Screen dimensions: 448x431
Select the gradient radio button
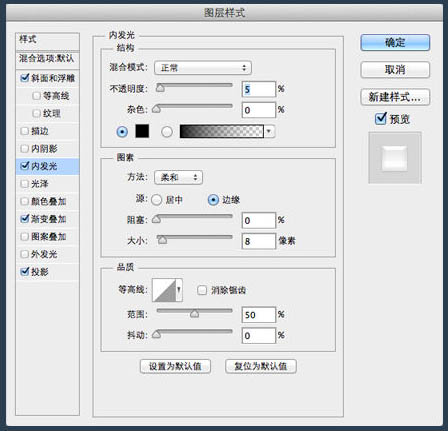pos(167,132)
